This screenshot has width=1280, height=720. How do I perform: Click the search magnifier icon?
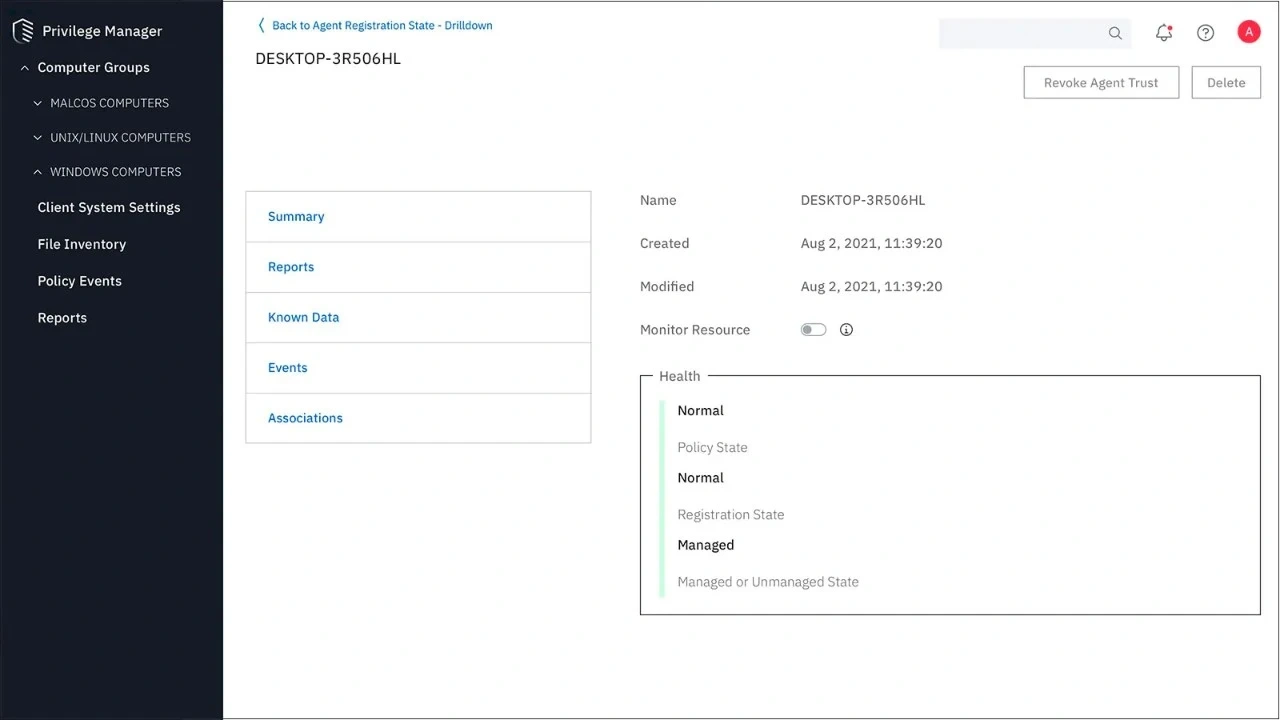(1115, 33)
